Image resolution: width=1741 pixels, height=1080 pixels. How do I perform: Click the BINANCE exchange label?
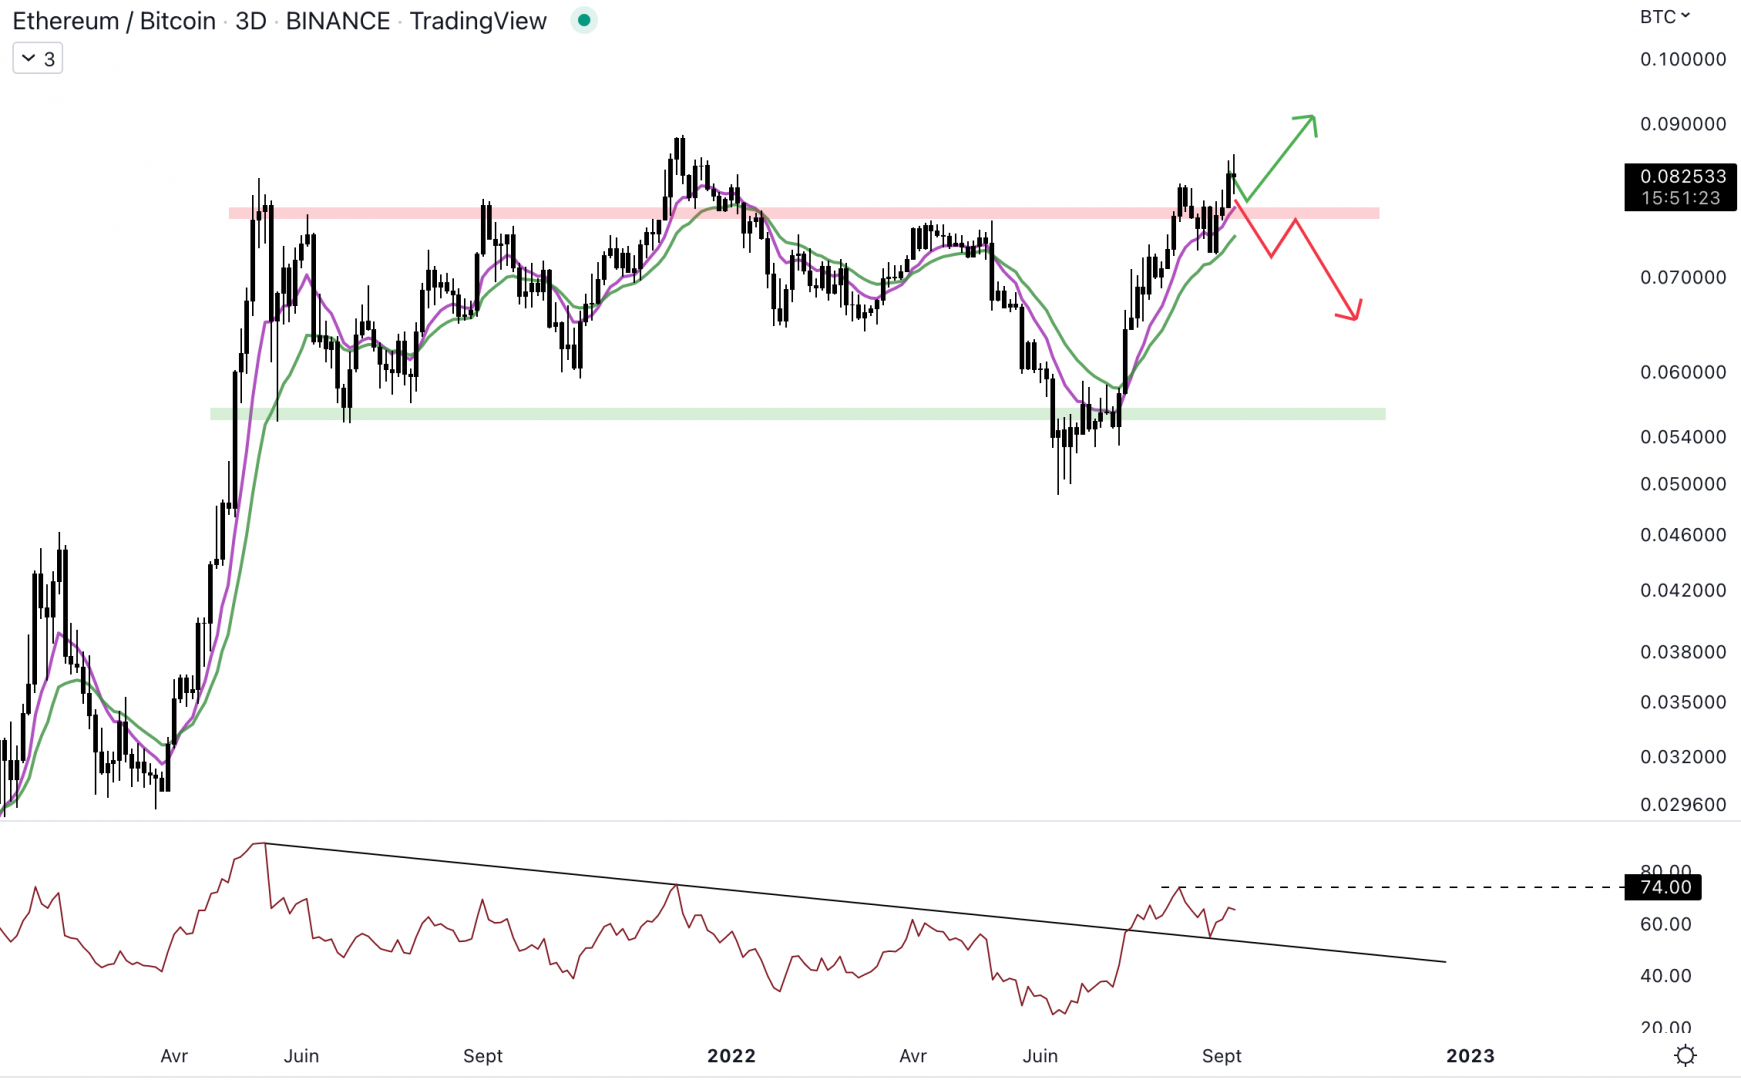(338, 21)
